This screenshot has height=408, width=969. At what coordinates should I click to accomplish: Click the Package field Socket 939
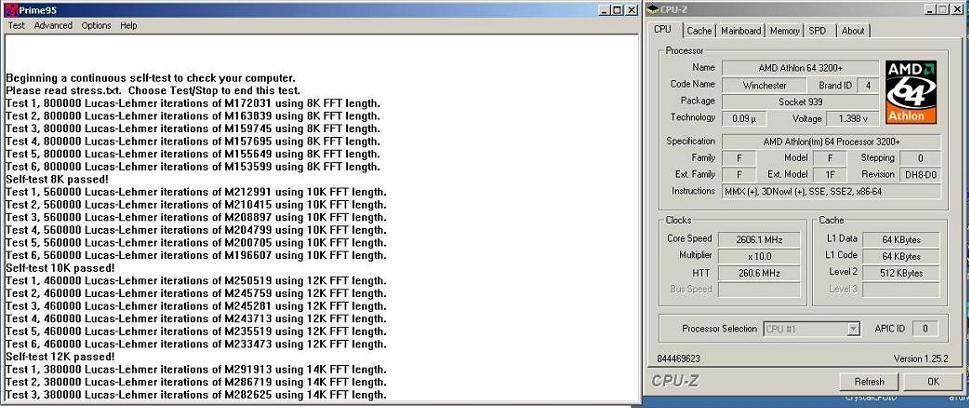[x=800, y=101]
